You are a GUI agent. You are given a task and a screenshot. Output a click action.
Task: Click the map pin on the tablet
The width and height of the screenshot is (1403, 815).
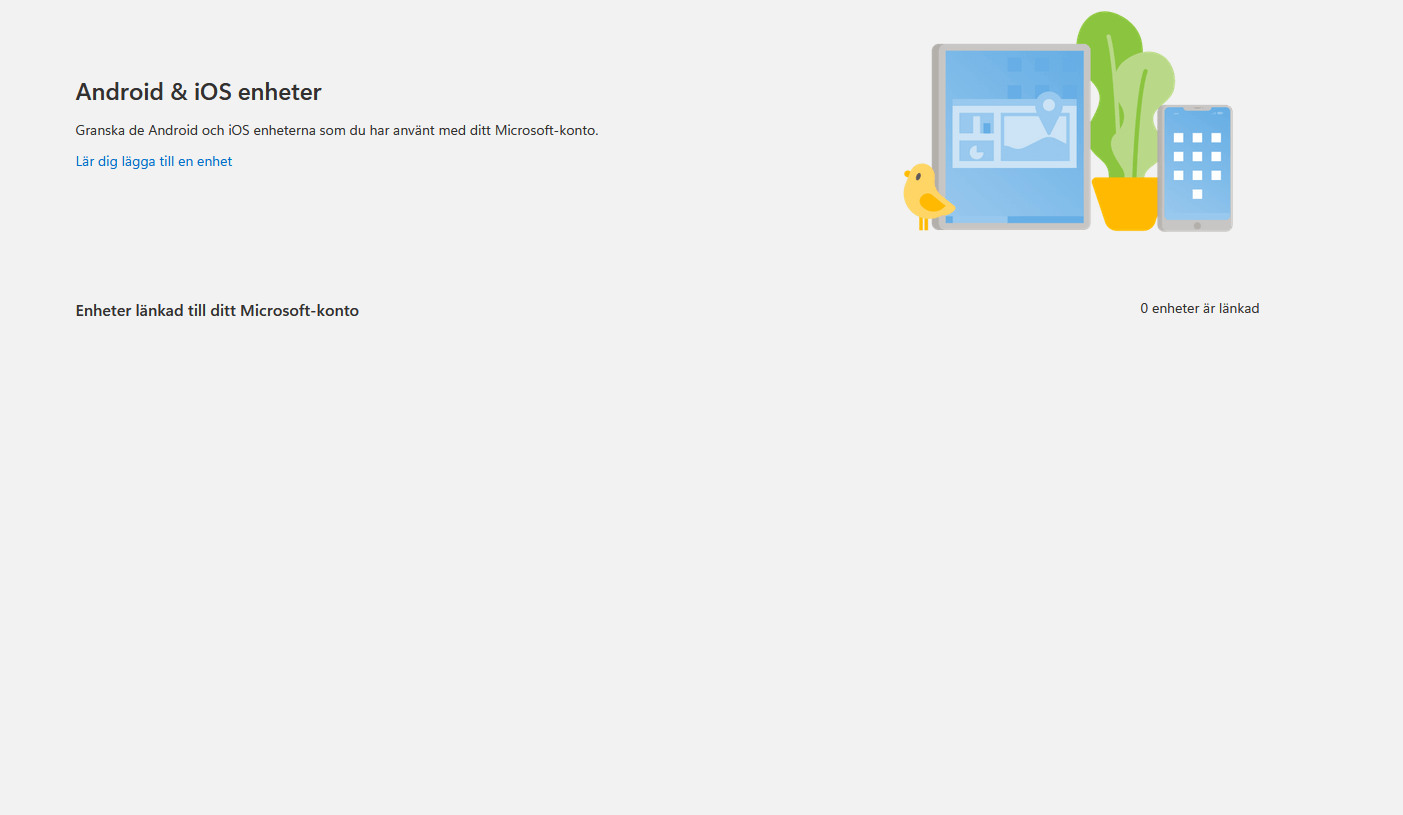point(1049,109)
